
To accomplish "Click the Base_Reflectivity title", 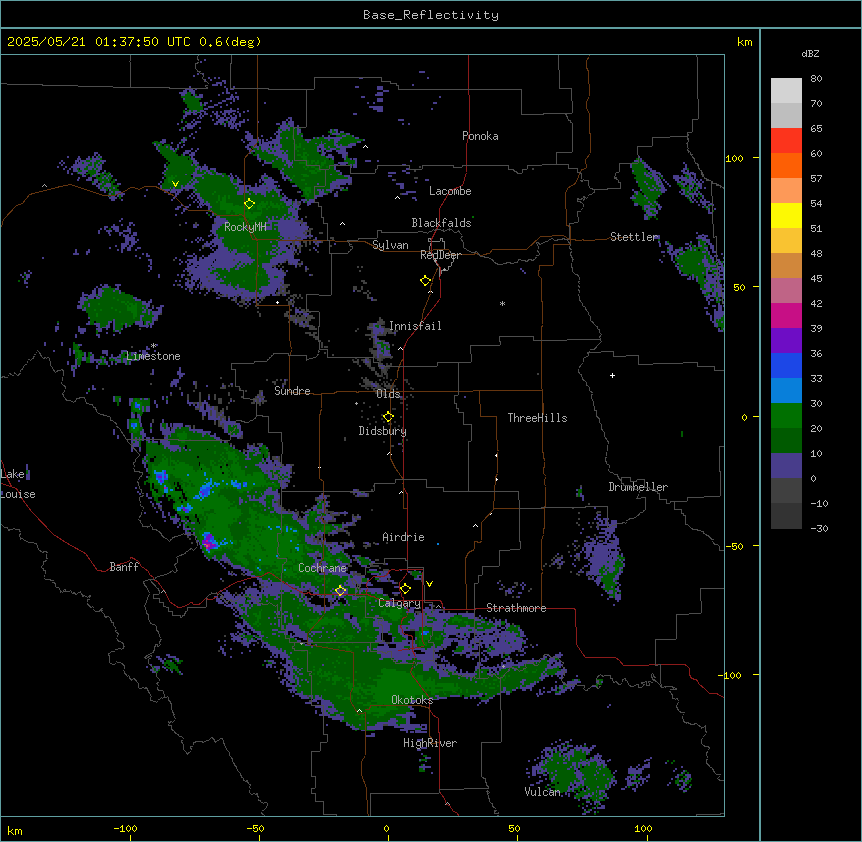I will pyautogui.click(x=431, y=15).
